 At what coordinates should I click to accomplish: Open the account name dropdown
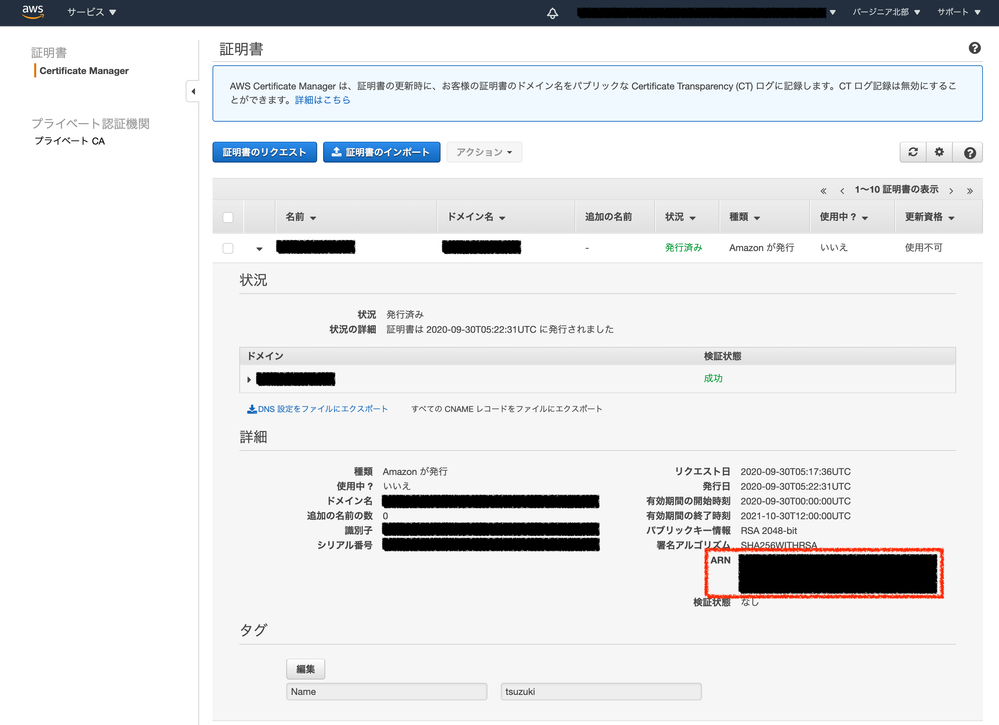coord(707,12)
